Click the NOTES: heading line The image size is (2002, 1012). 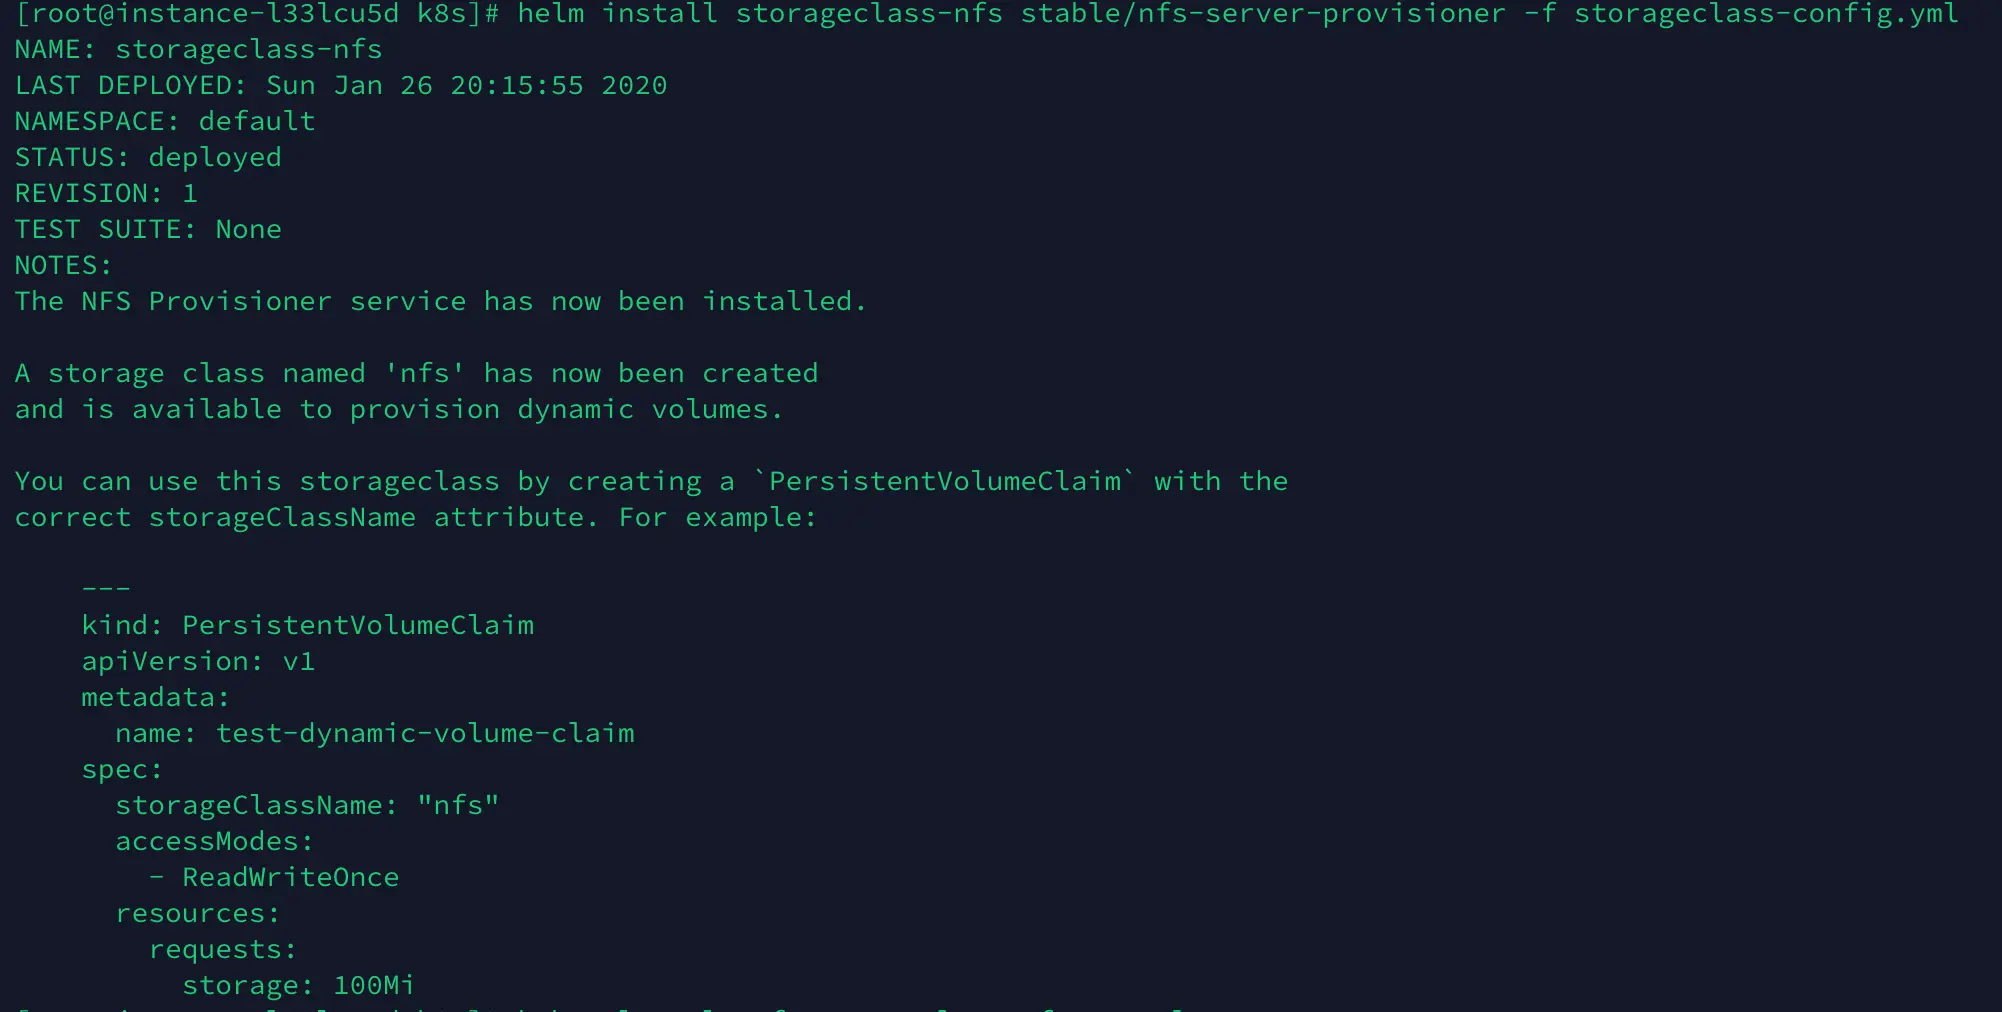coord(64,265)
